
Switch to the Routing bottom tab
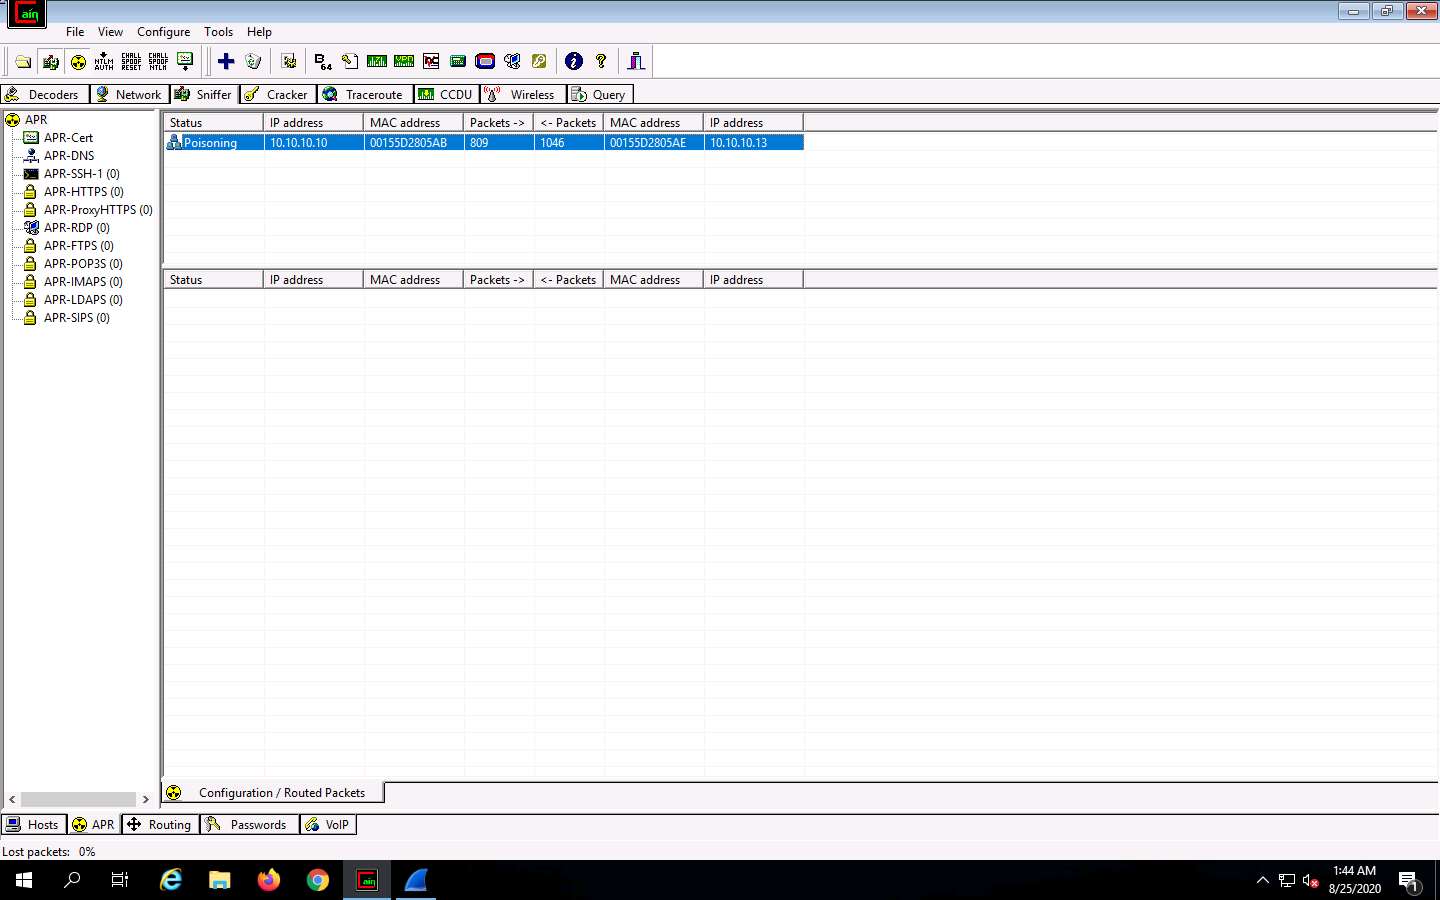point(160,825)
